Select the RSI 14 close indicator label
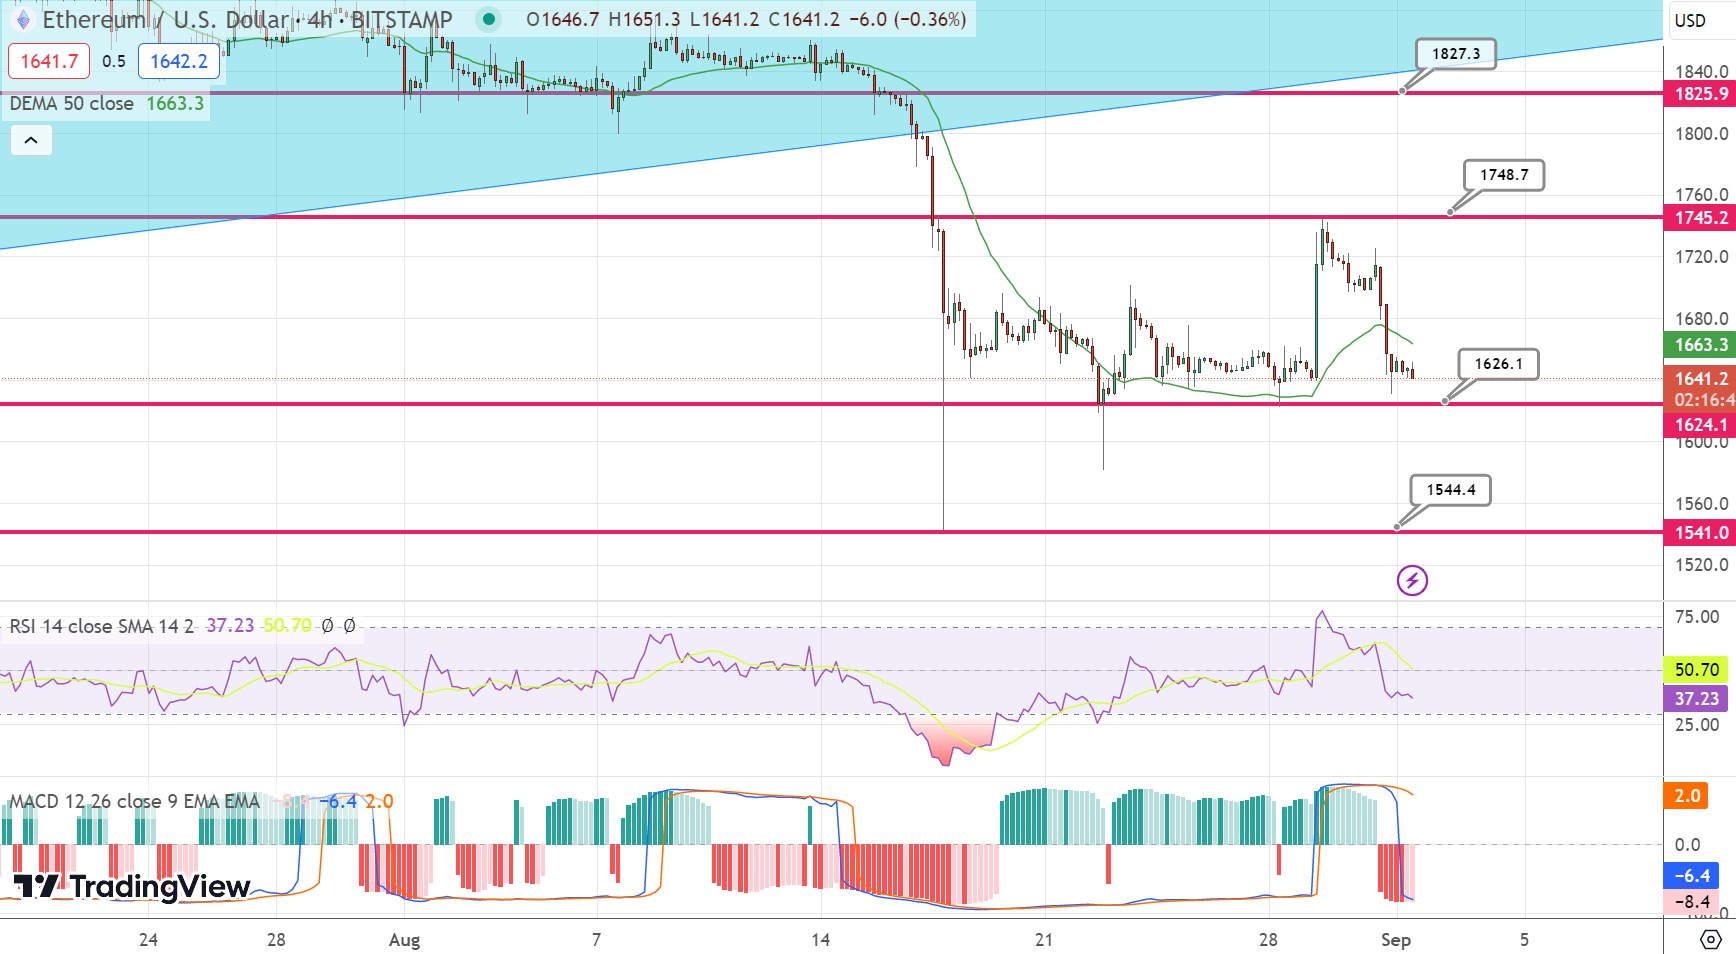1736x954 pixels. pos(102,626)
